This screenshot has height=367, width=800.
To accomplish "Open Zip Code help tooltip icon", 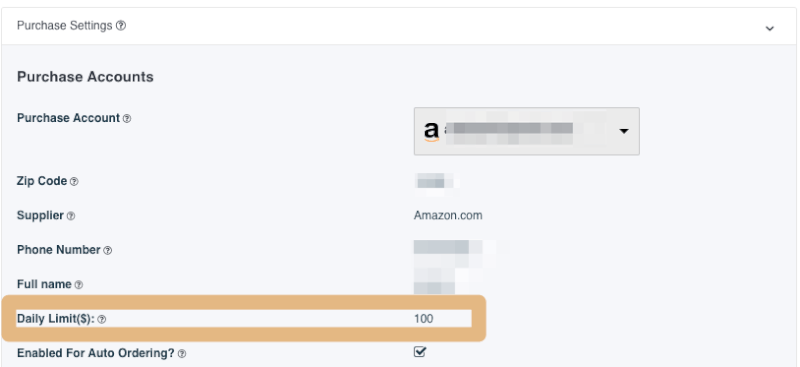I will [x=74, y=182].
